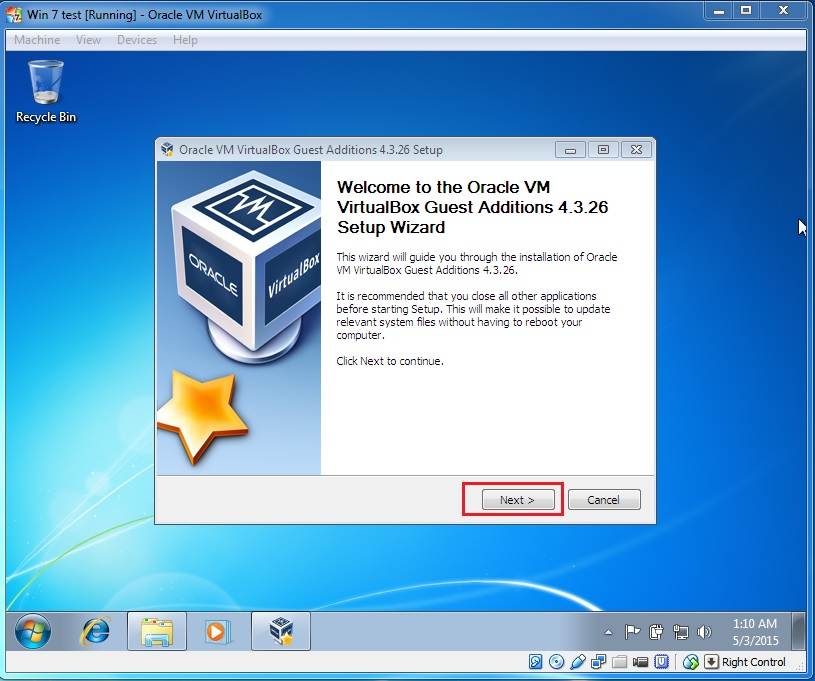Viewport: 815px width, 681px height.
Task: Click the Guest Additions setup icon on the taskbar
Action: pyautogui.click(x=280, y=631)
